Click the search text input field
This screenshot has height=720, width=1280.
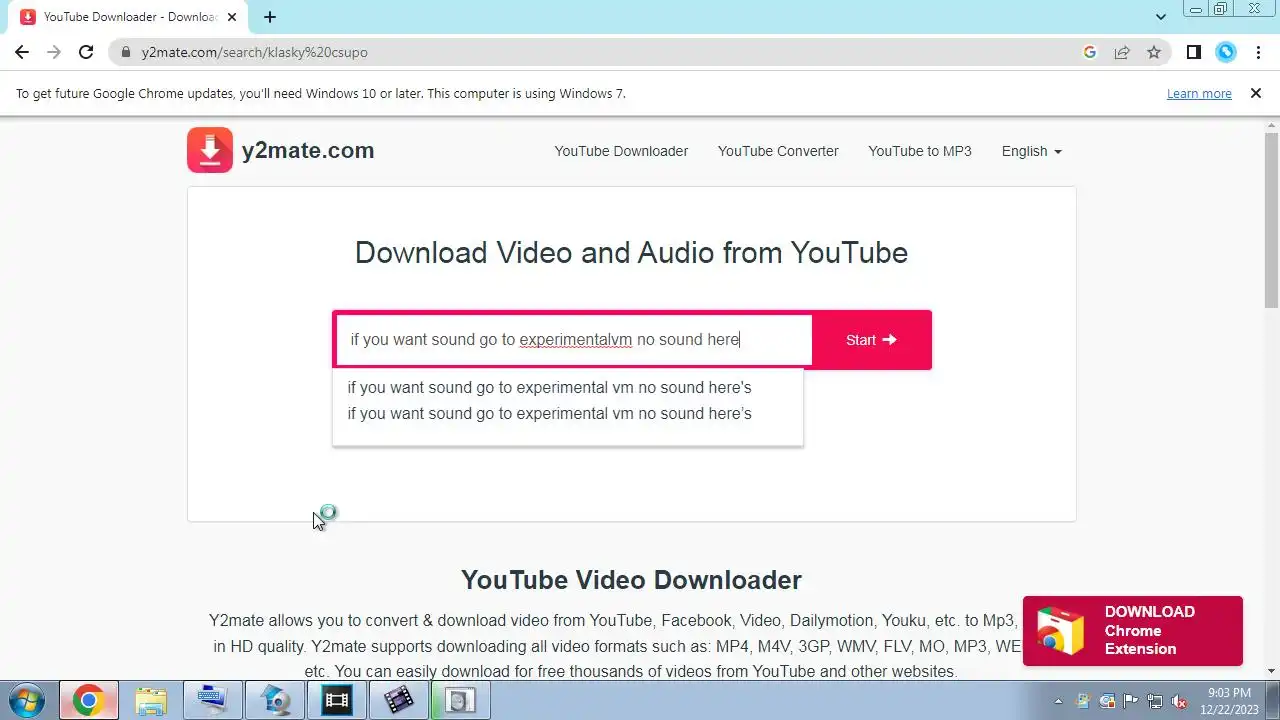[x=574, y=340]
